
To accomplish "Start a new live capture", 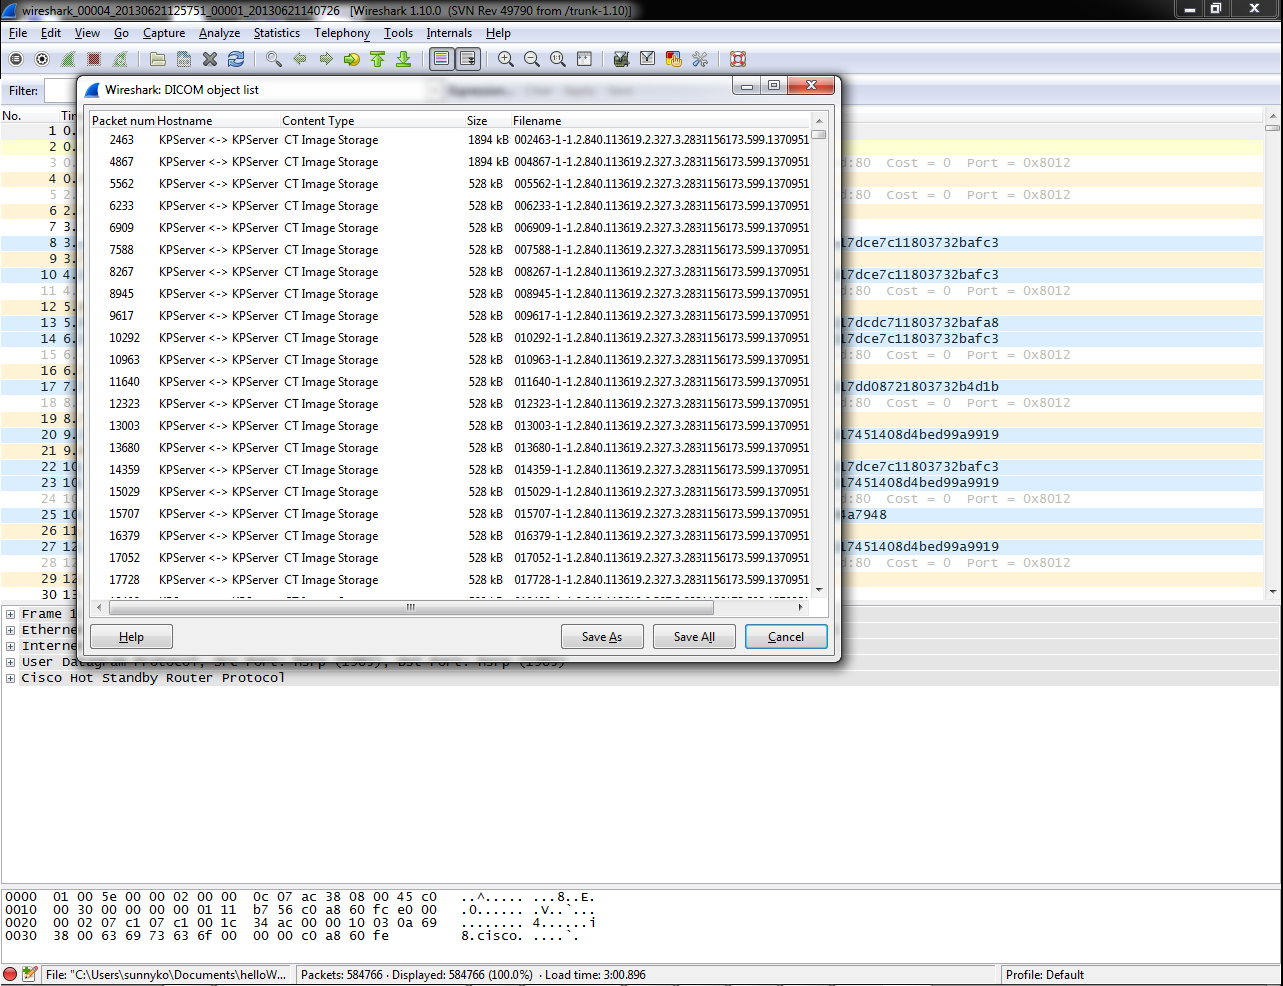I will pos(68,60).
